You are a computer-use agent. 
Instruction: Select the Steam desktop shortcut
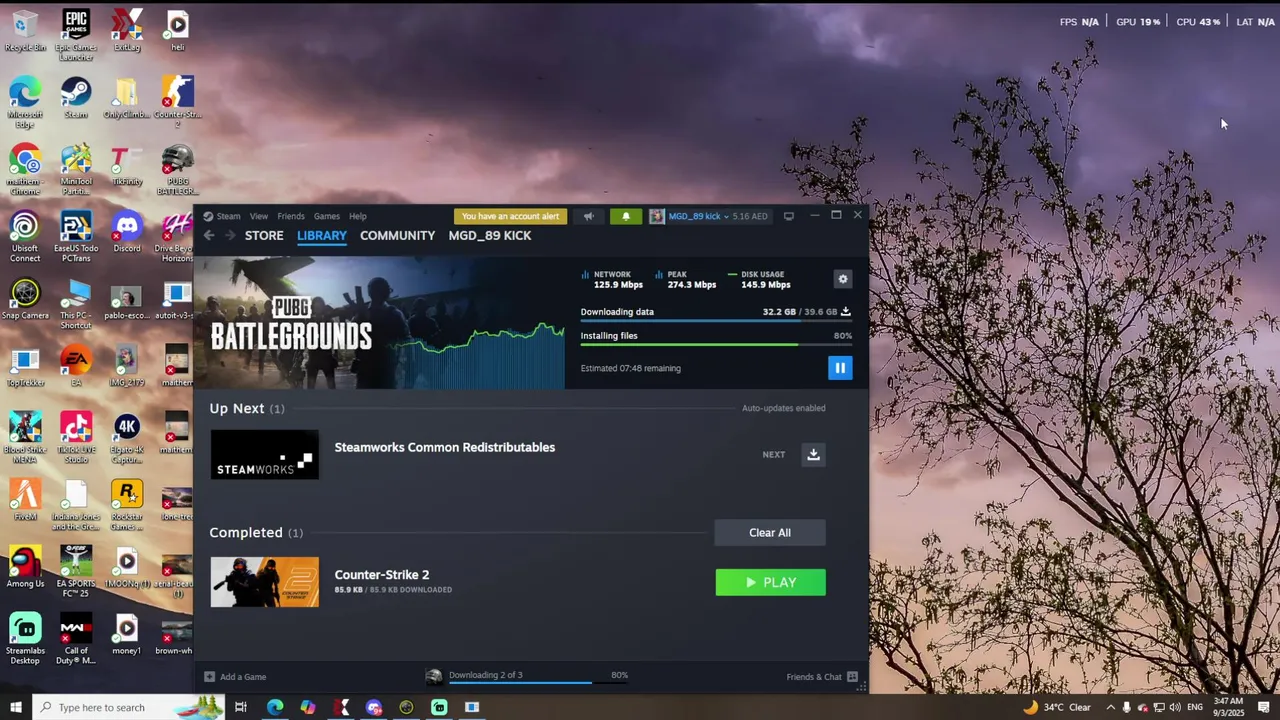(76, 98)
